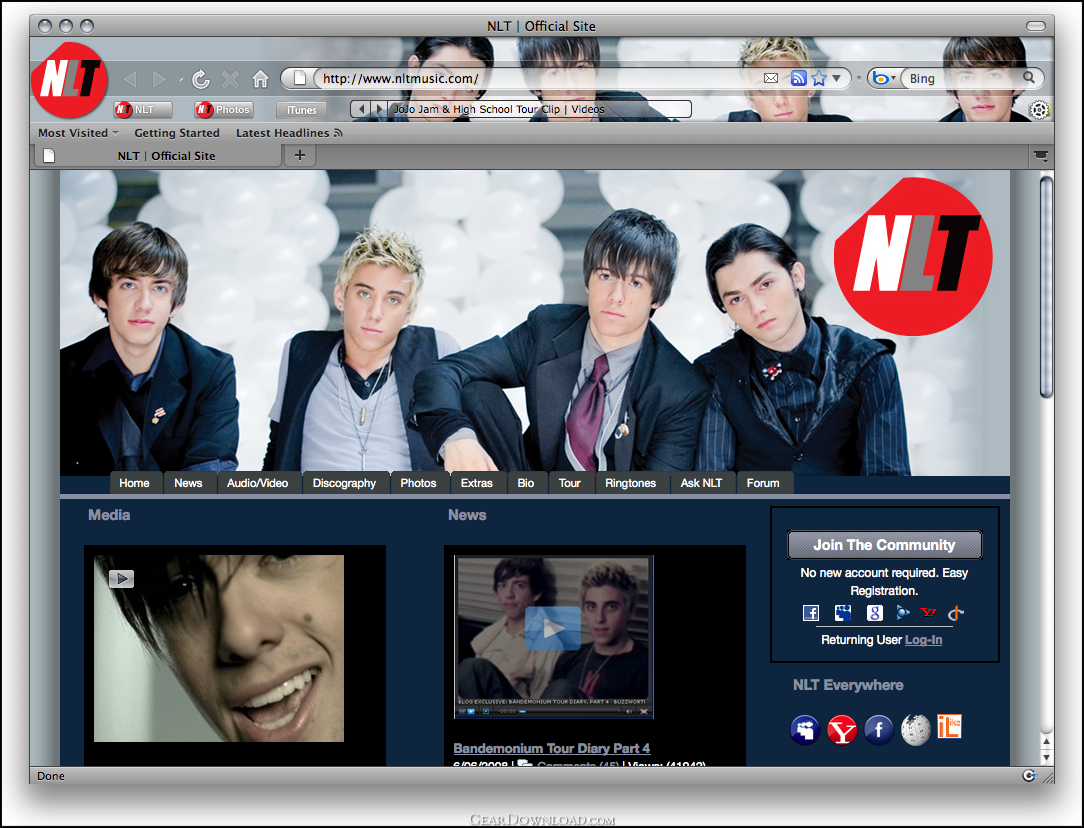
Task: Play the Media section video thumbnail
Action: click(218, 648)
